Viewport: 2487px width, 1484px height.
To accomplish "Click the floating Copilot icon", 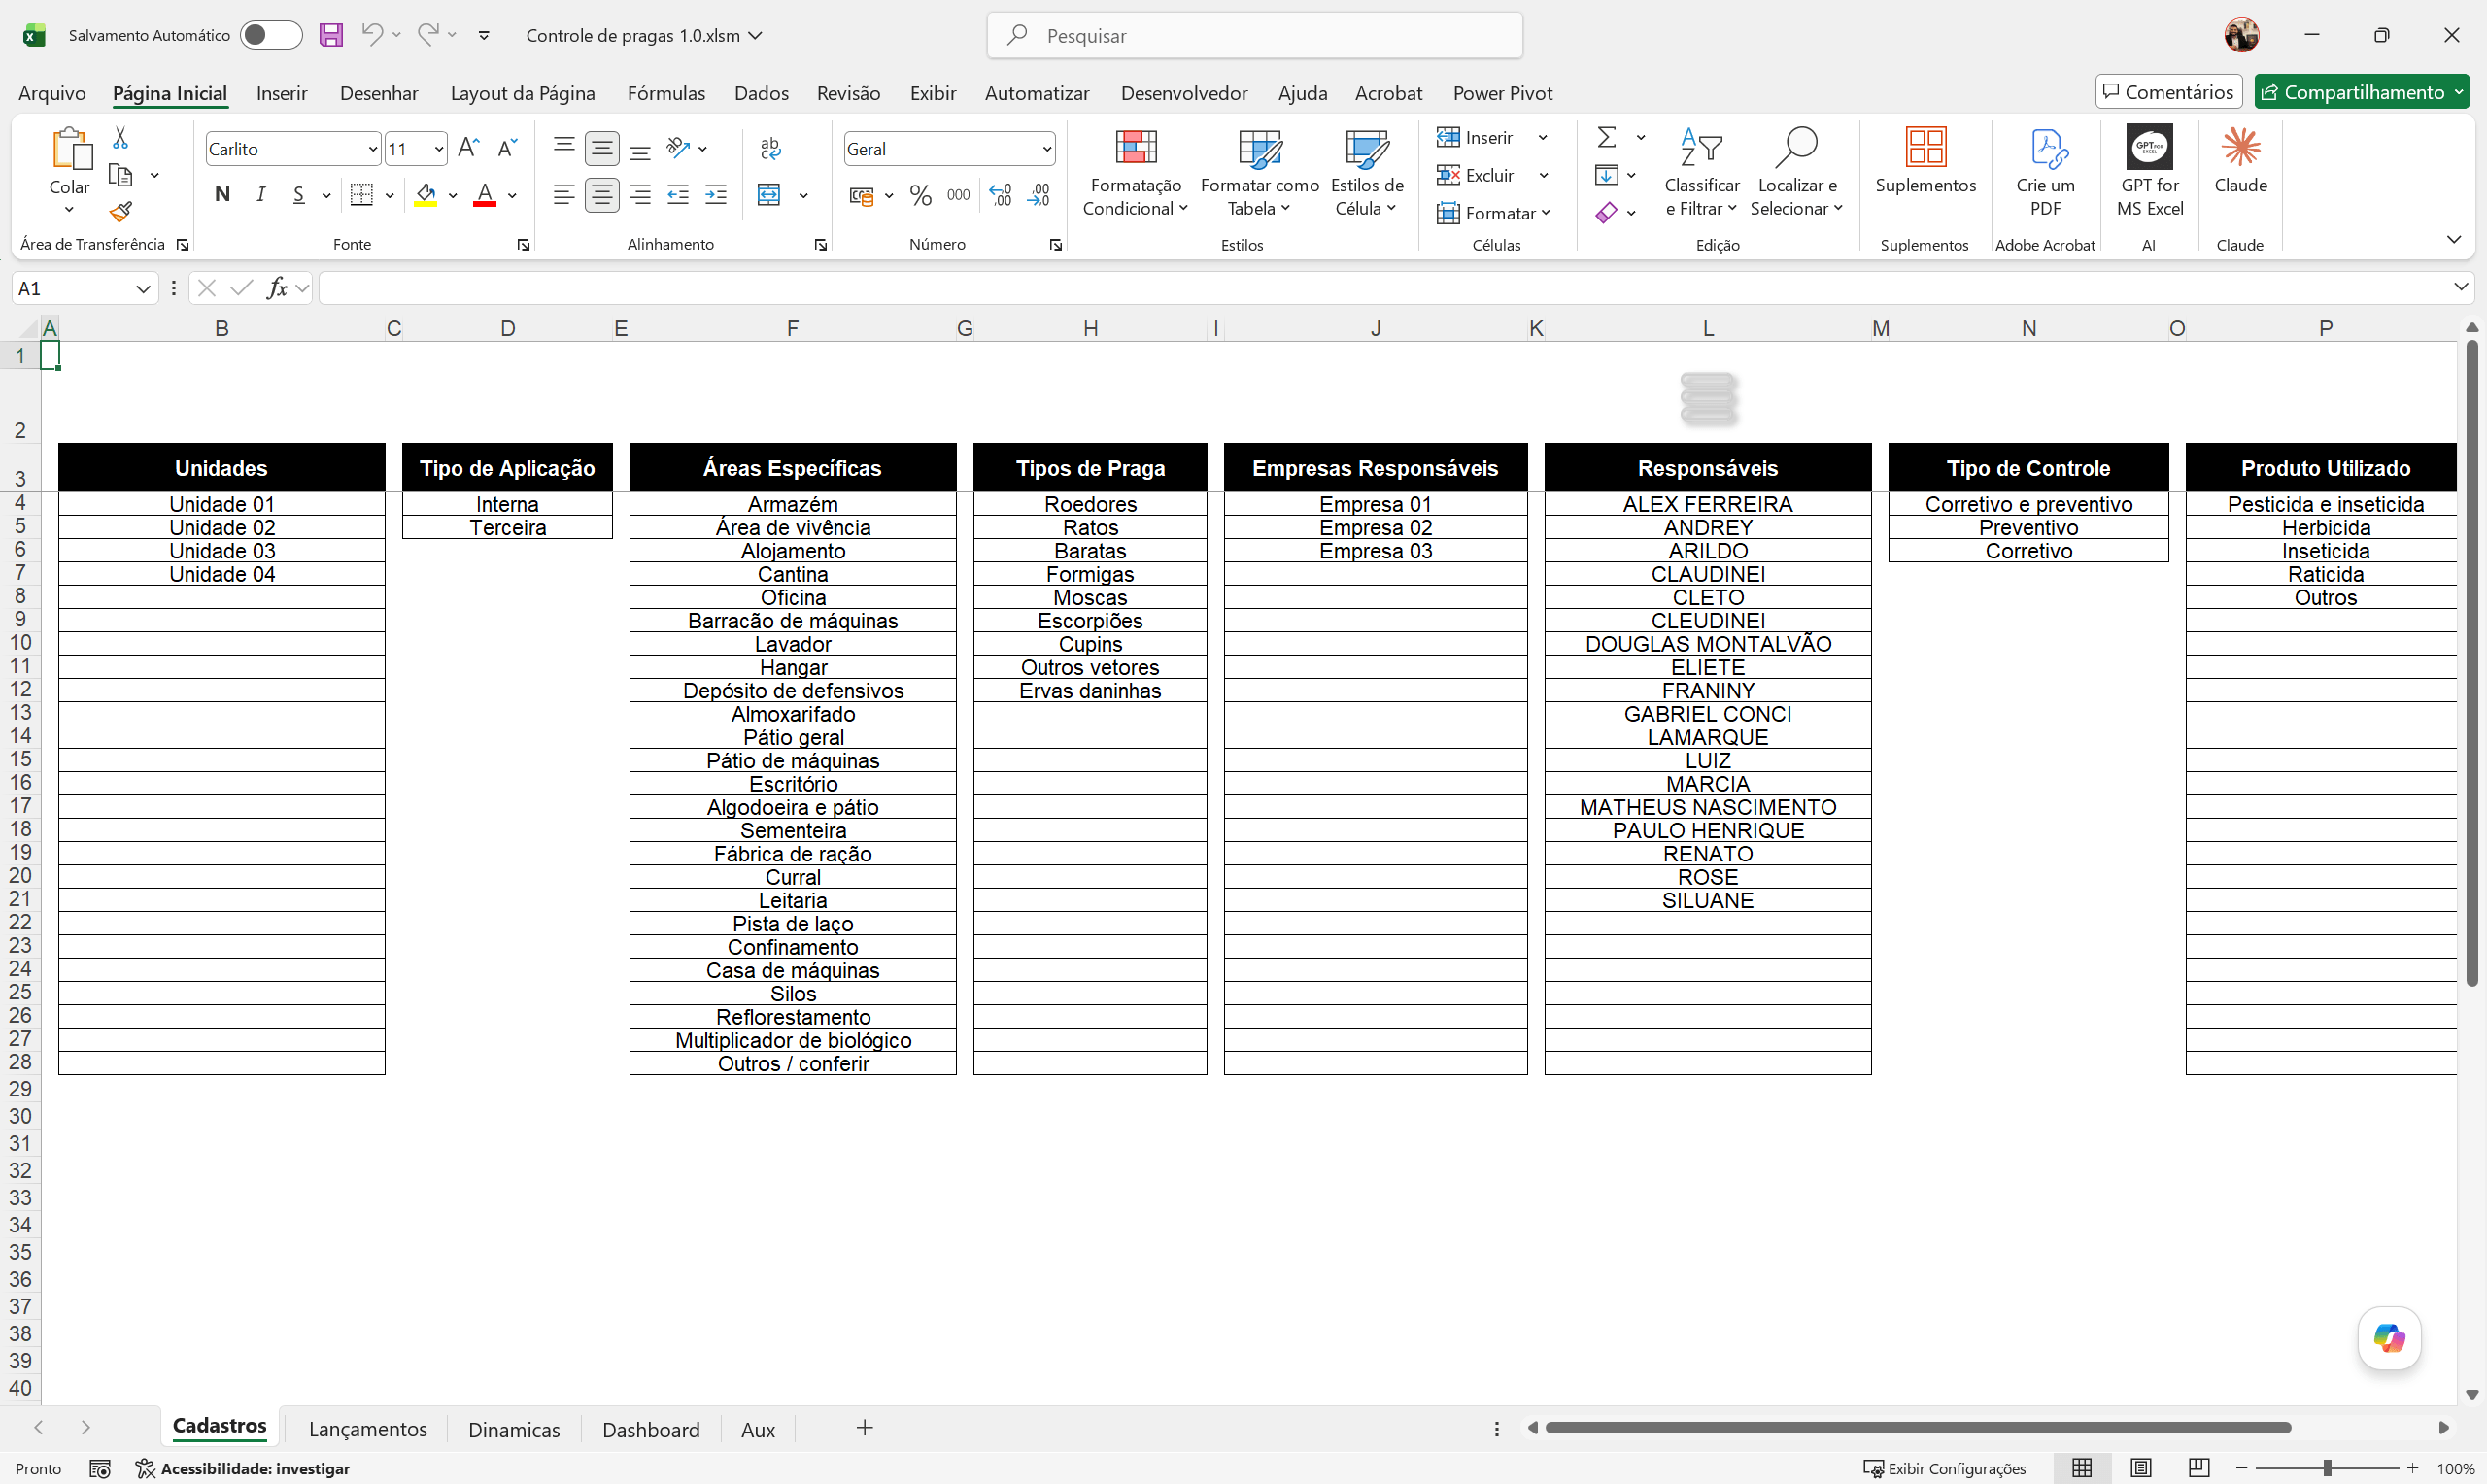I will click(x=2389, y=1338).
